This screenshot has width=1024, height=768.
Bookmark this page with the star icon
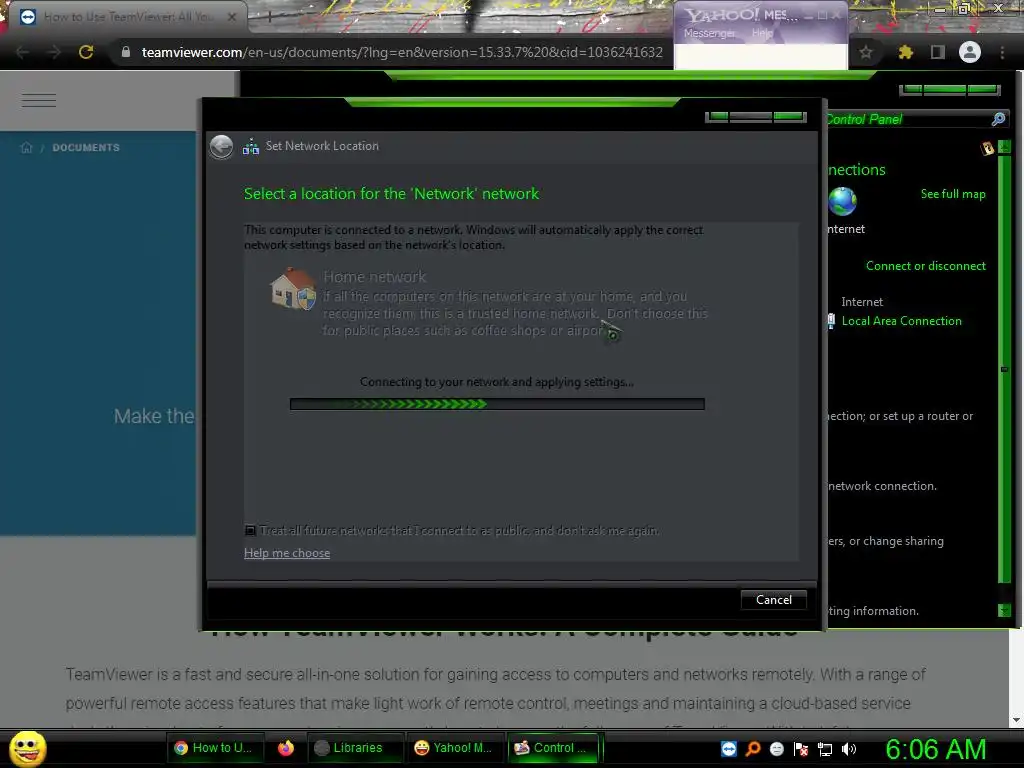point(866,52)
